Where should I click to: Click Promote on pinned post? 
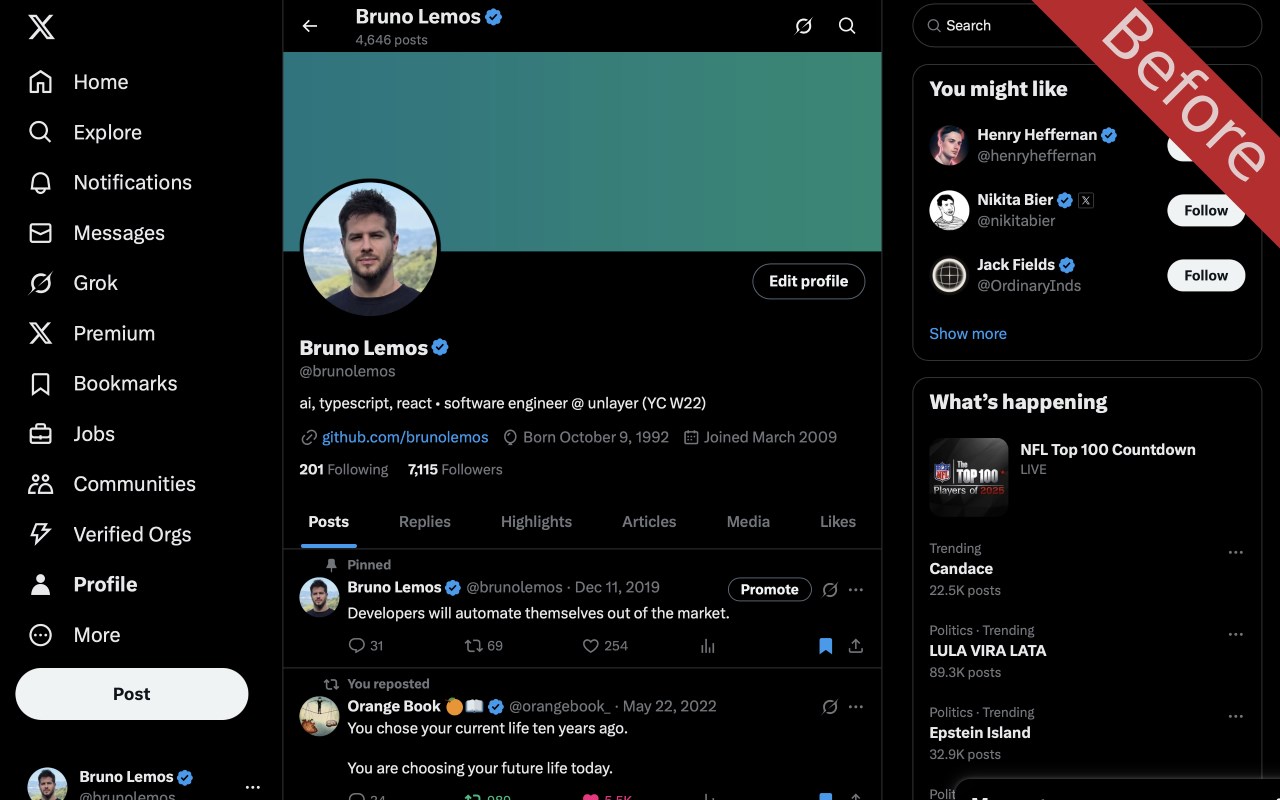(769, 590)
